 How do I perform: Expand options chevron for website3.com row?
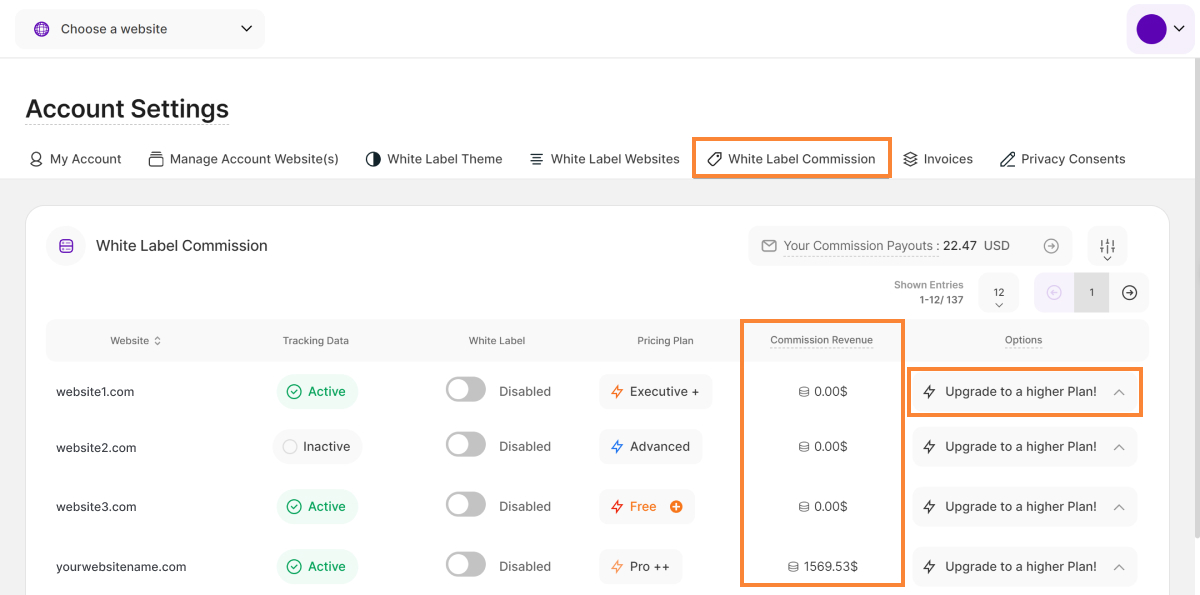pos(1119,507)
